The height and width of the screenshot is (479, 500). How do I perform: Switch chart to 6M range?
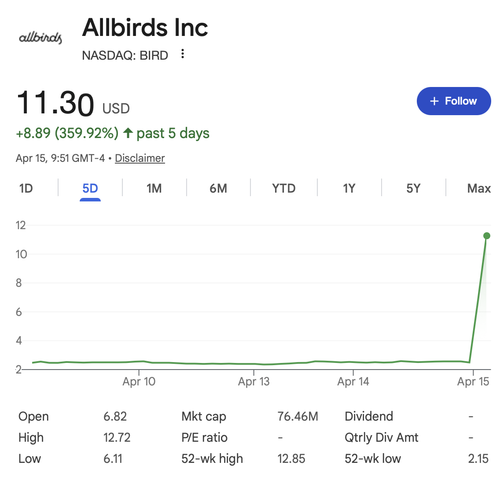218,189
